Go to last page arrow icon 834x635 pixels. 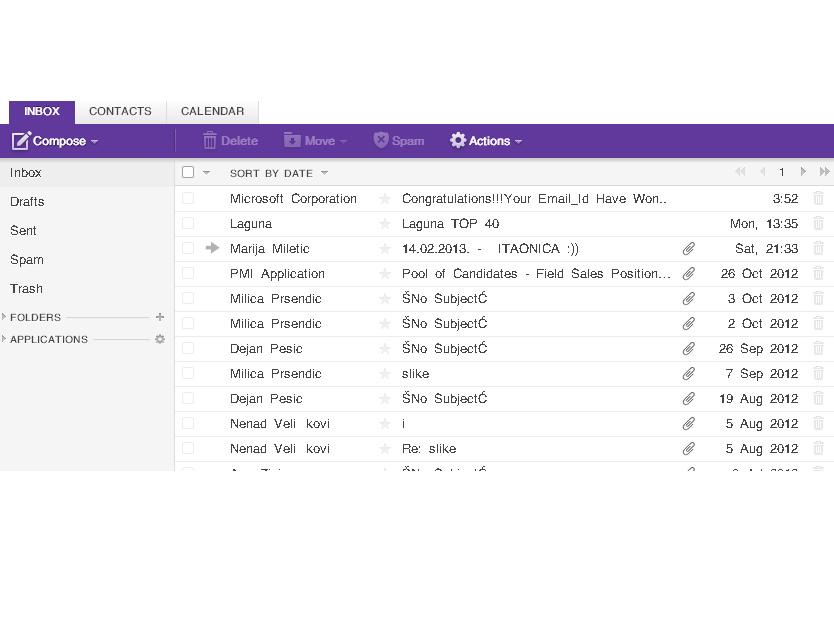(824, 171)
